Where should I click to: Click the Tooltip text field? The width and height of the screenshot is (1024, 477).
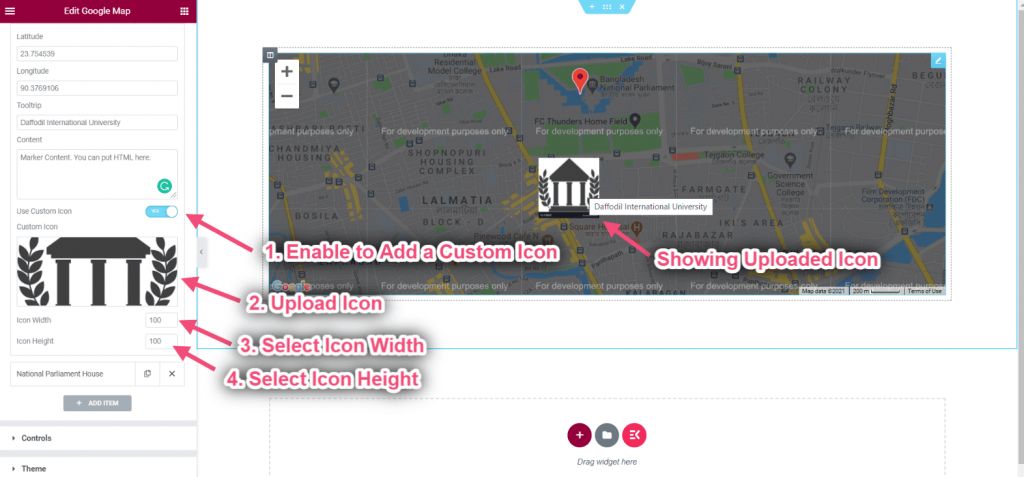pyautogui.click(x=97, y=122)
